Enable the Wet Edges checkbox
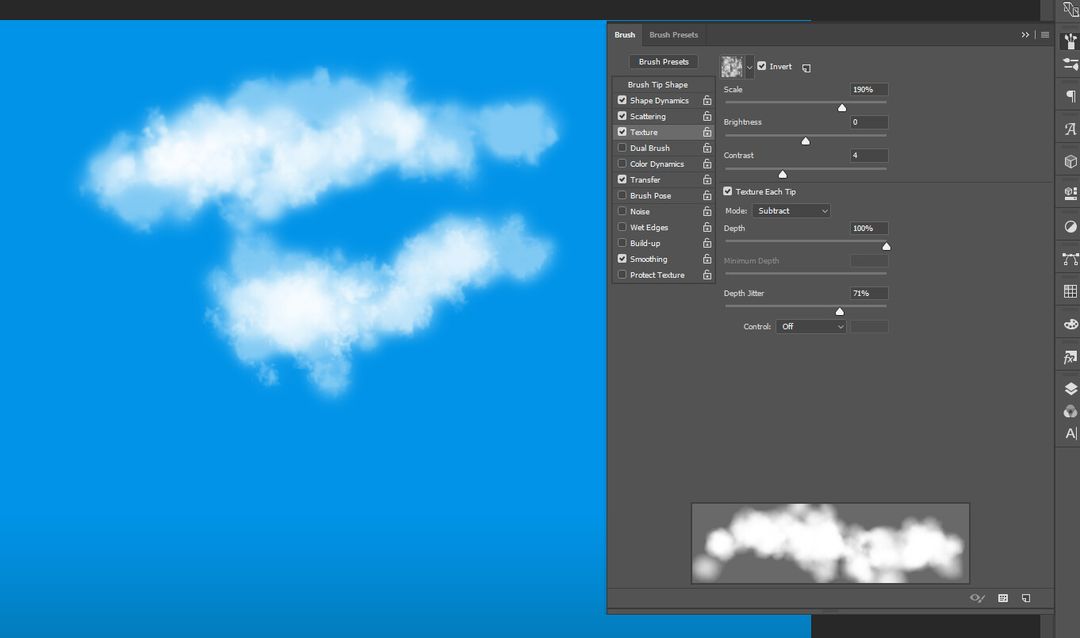The height and width of the screenshot is (638, 1080). [x=622, y=227]
